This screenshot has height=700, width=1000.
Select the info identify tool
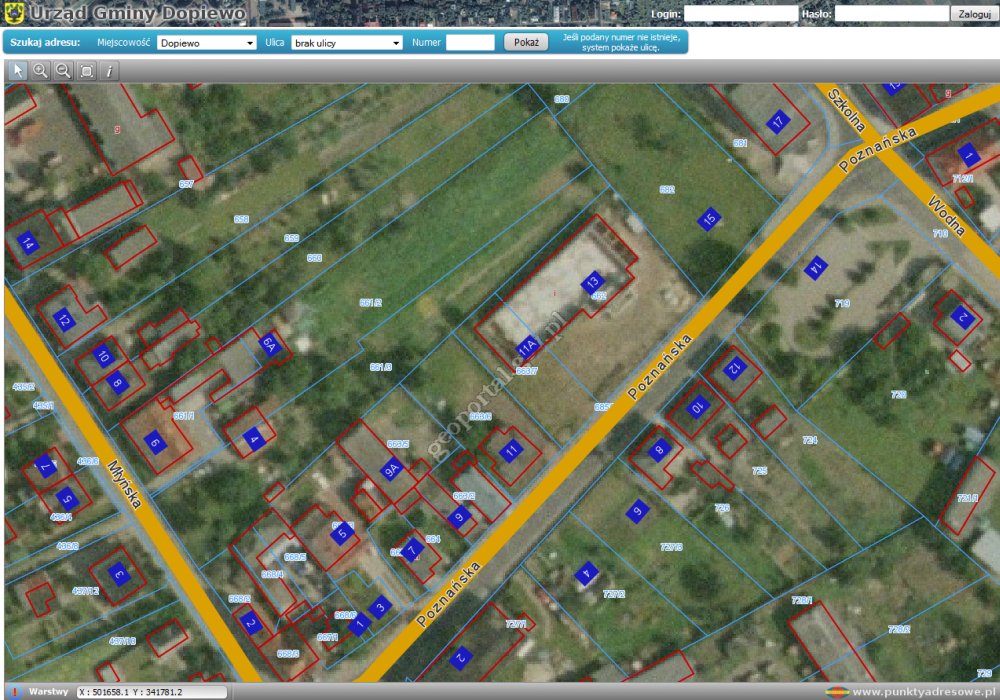coord(109,70)
